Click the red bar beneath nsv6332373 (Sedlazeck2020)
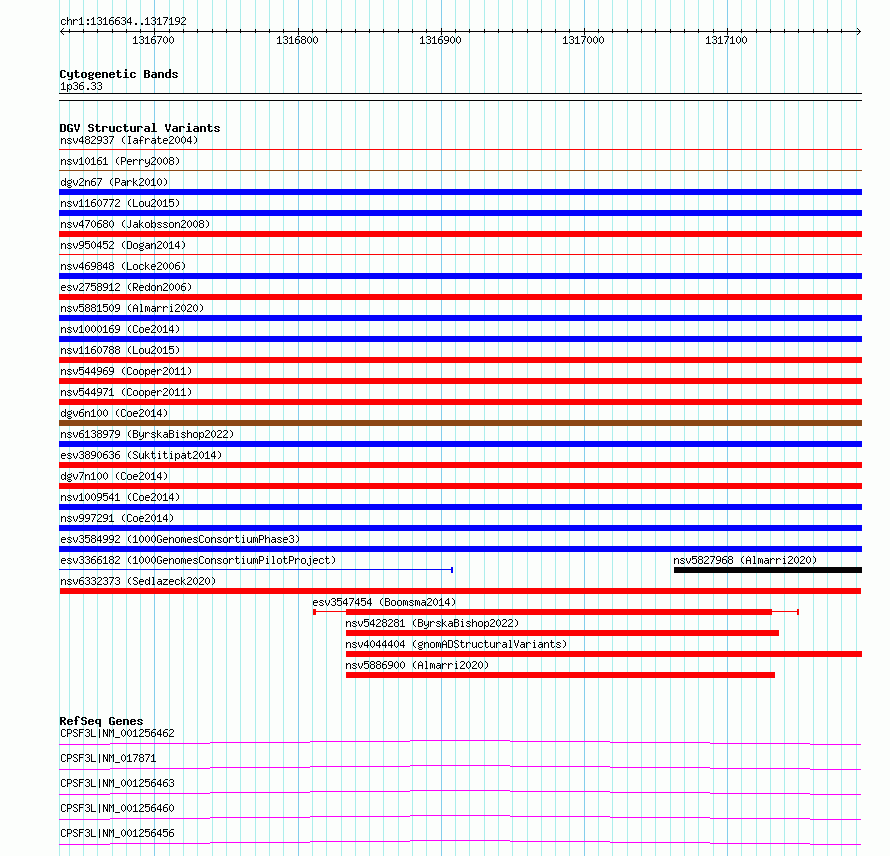This screenshot has width=890, height=856. tap(460, 591)
